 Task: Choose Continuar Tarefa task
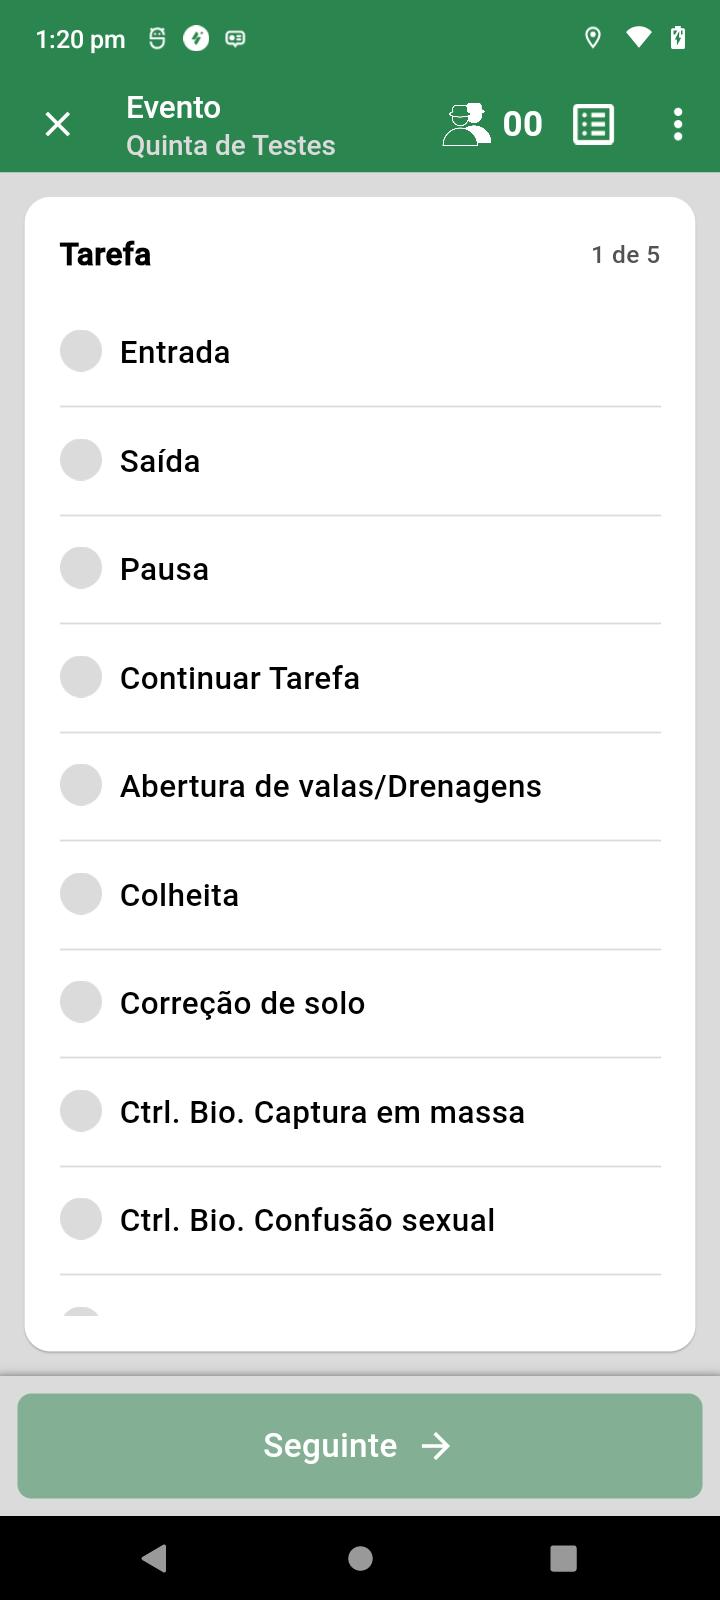pyautogui.click(x=360, y=678)
